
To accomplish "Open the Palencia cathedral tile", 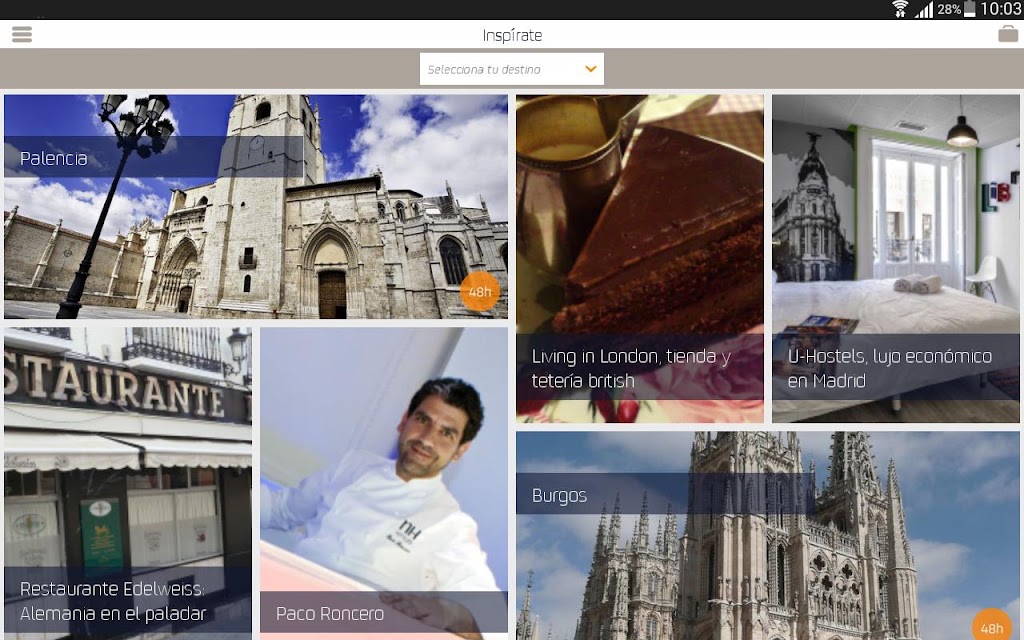I will coord(256,206).
